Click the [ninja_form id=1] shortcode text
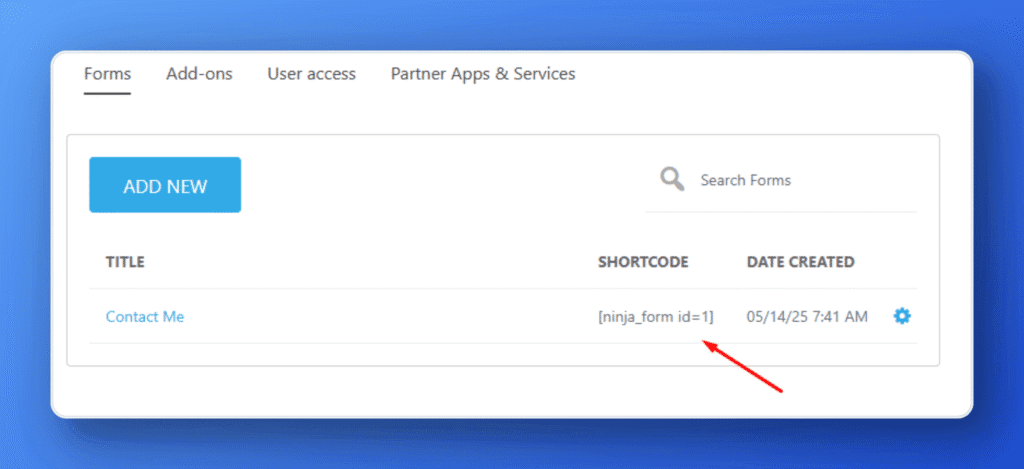 [x=656, y=317]
